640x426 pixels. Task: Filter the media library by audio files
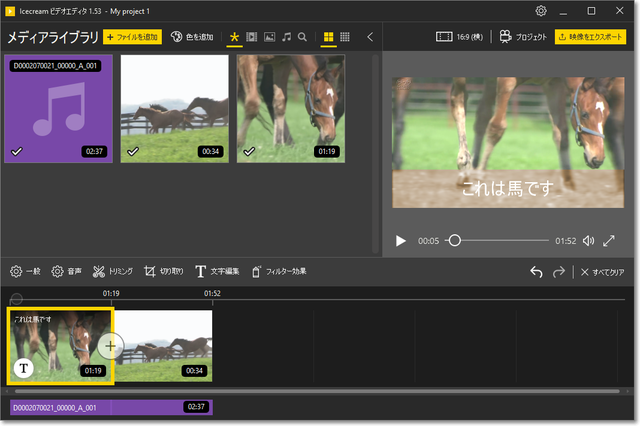coord(286,37)
